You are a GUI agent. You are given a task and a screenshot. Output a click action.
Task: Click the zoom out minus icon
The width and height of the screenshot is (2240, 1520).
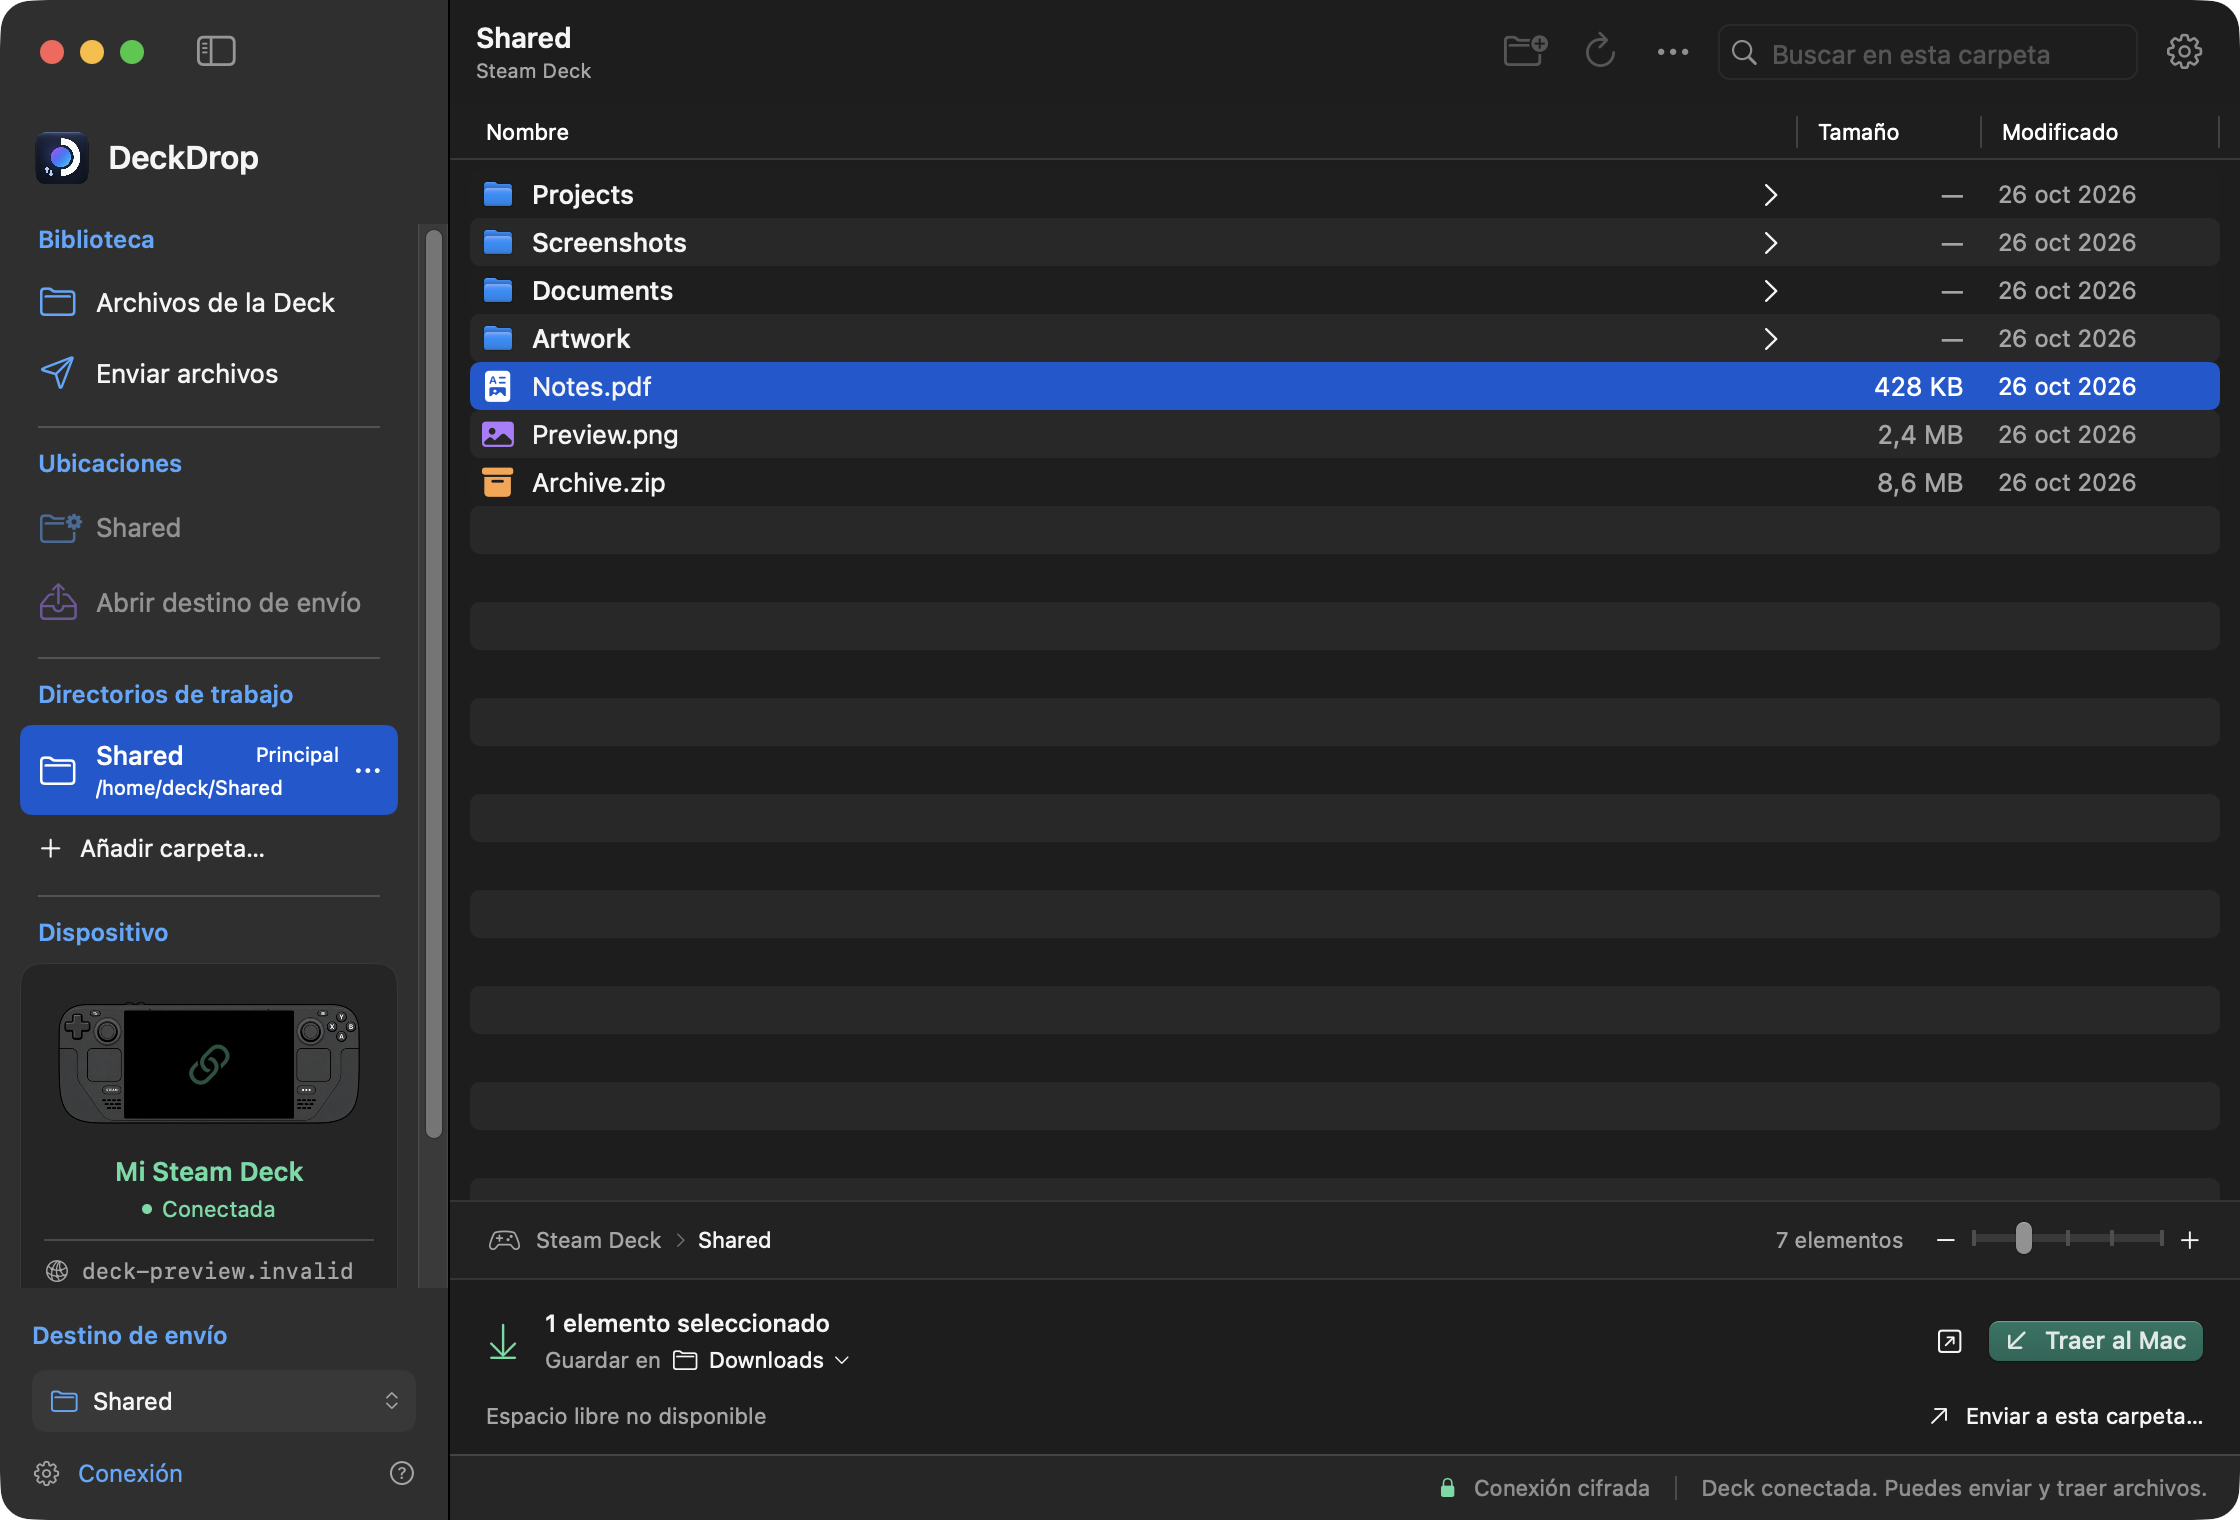[1945, 1240]
